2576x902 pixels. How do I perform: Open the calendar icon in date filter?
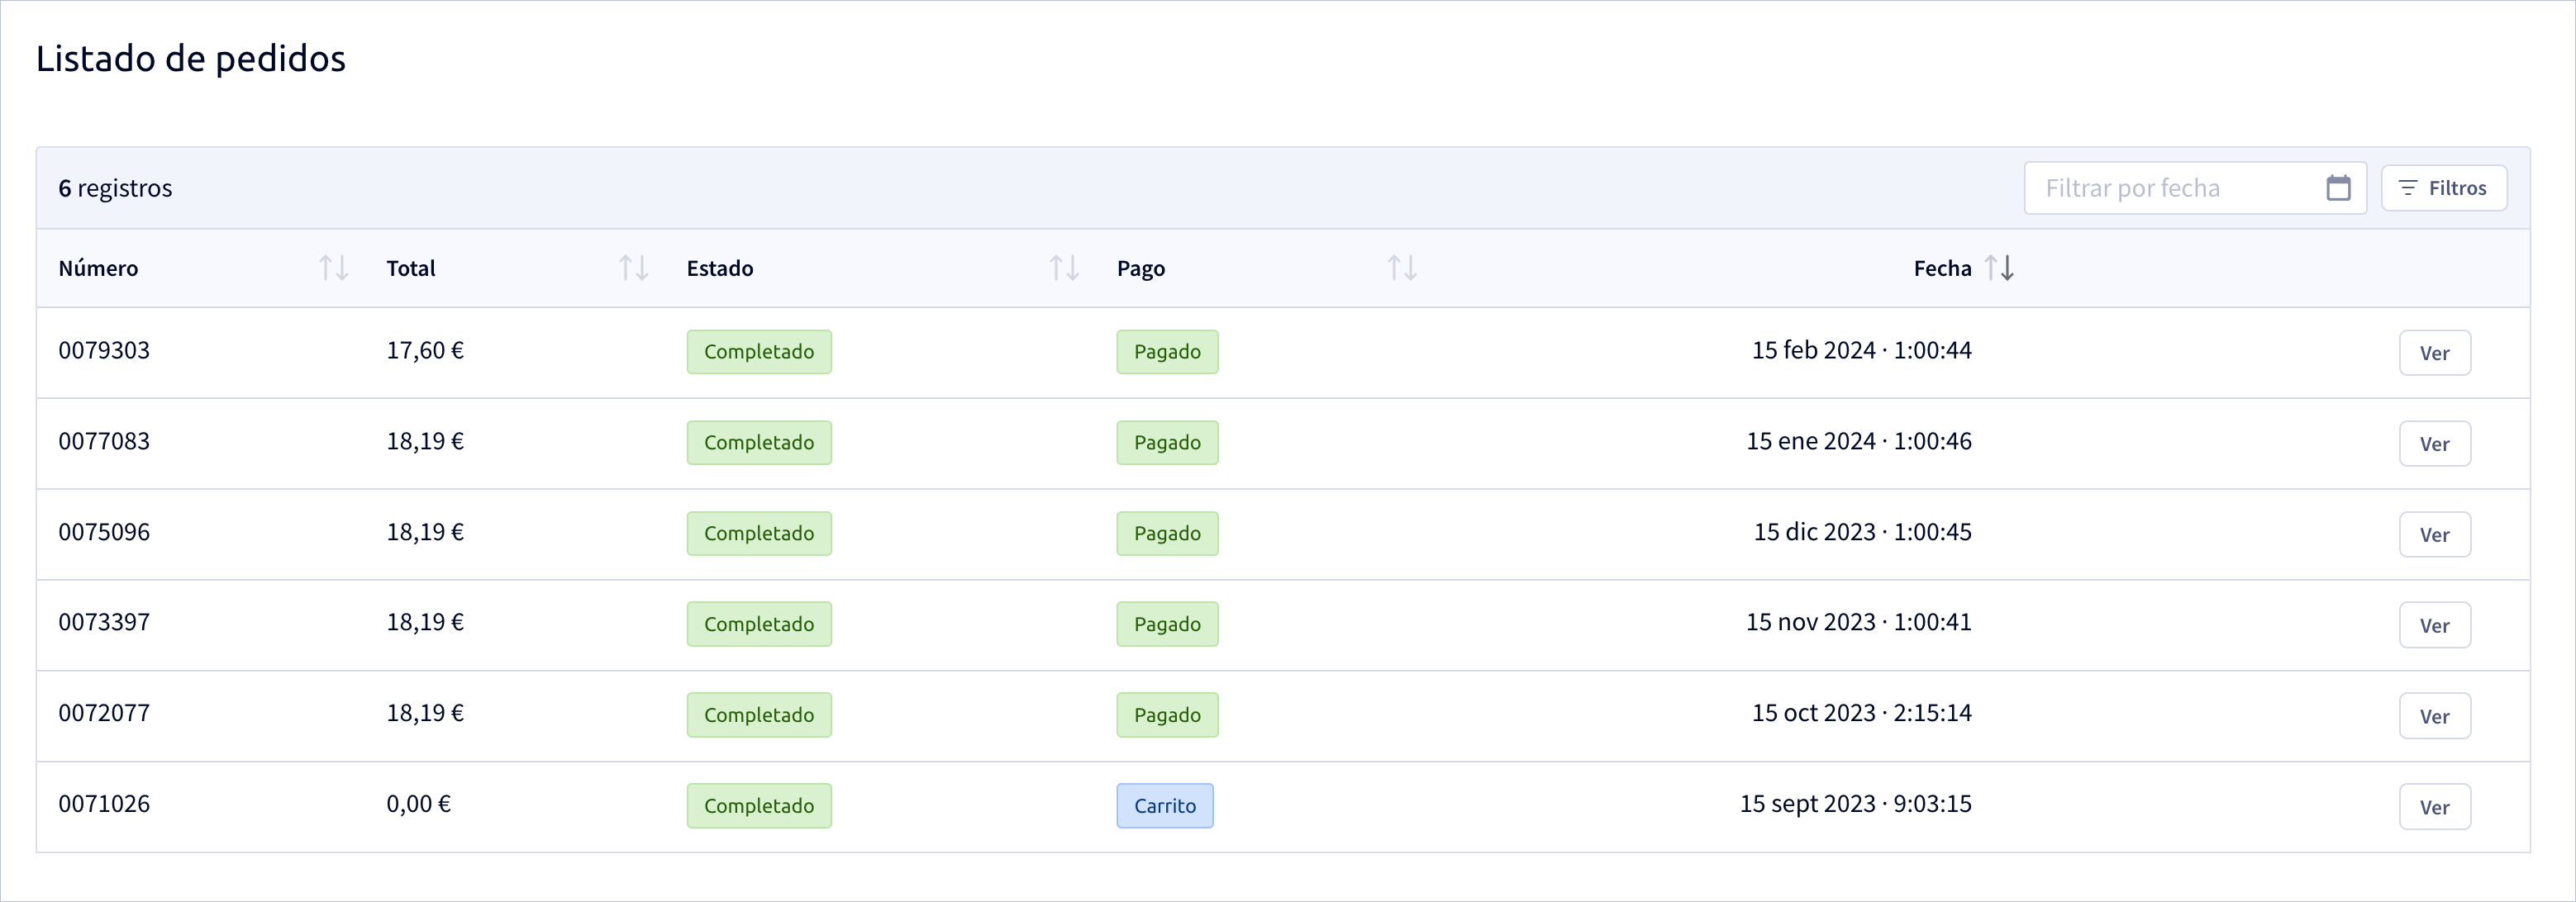(2338, 188)
